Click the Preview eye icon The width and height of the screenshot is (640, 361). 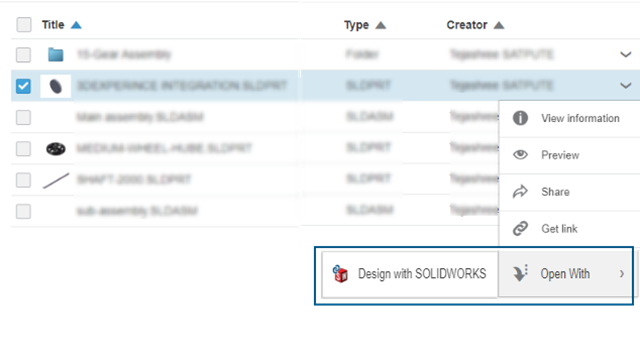520,155
